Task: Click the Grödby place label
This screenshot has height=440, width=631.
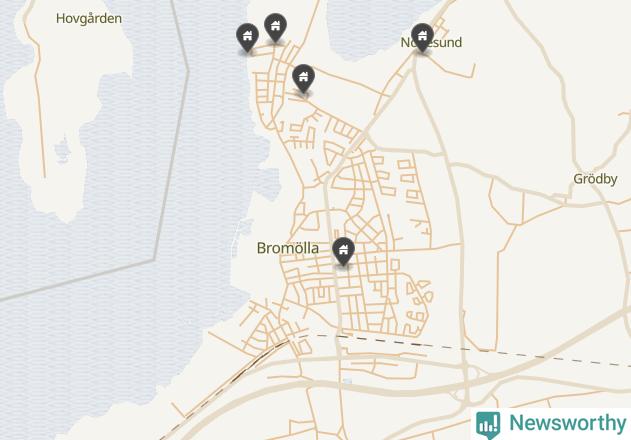Action: point(595,179)
